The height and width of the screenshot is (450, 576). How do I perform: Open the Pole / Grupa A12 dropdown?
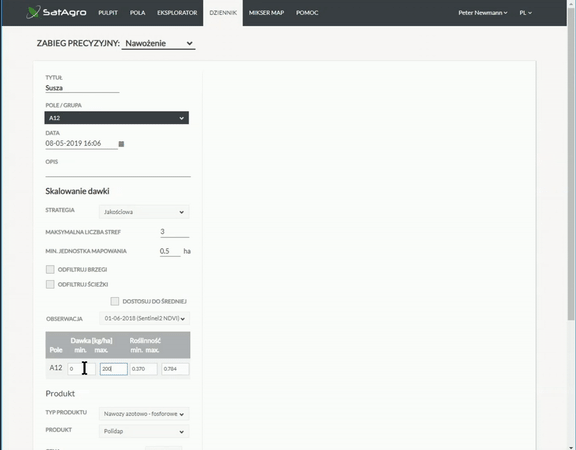[x=116, y=118]
